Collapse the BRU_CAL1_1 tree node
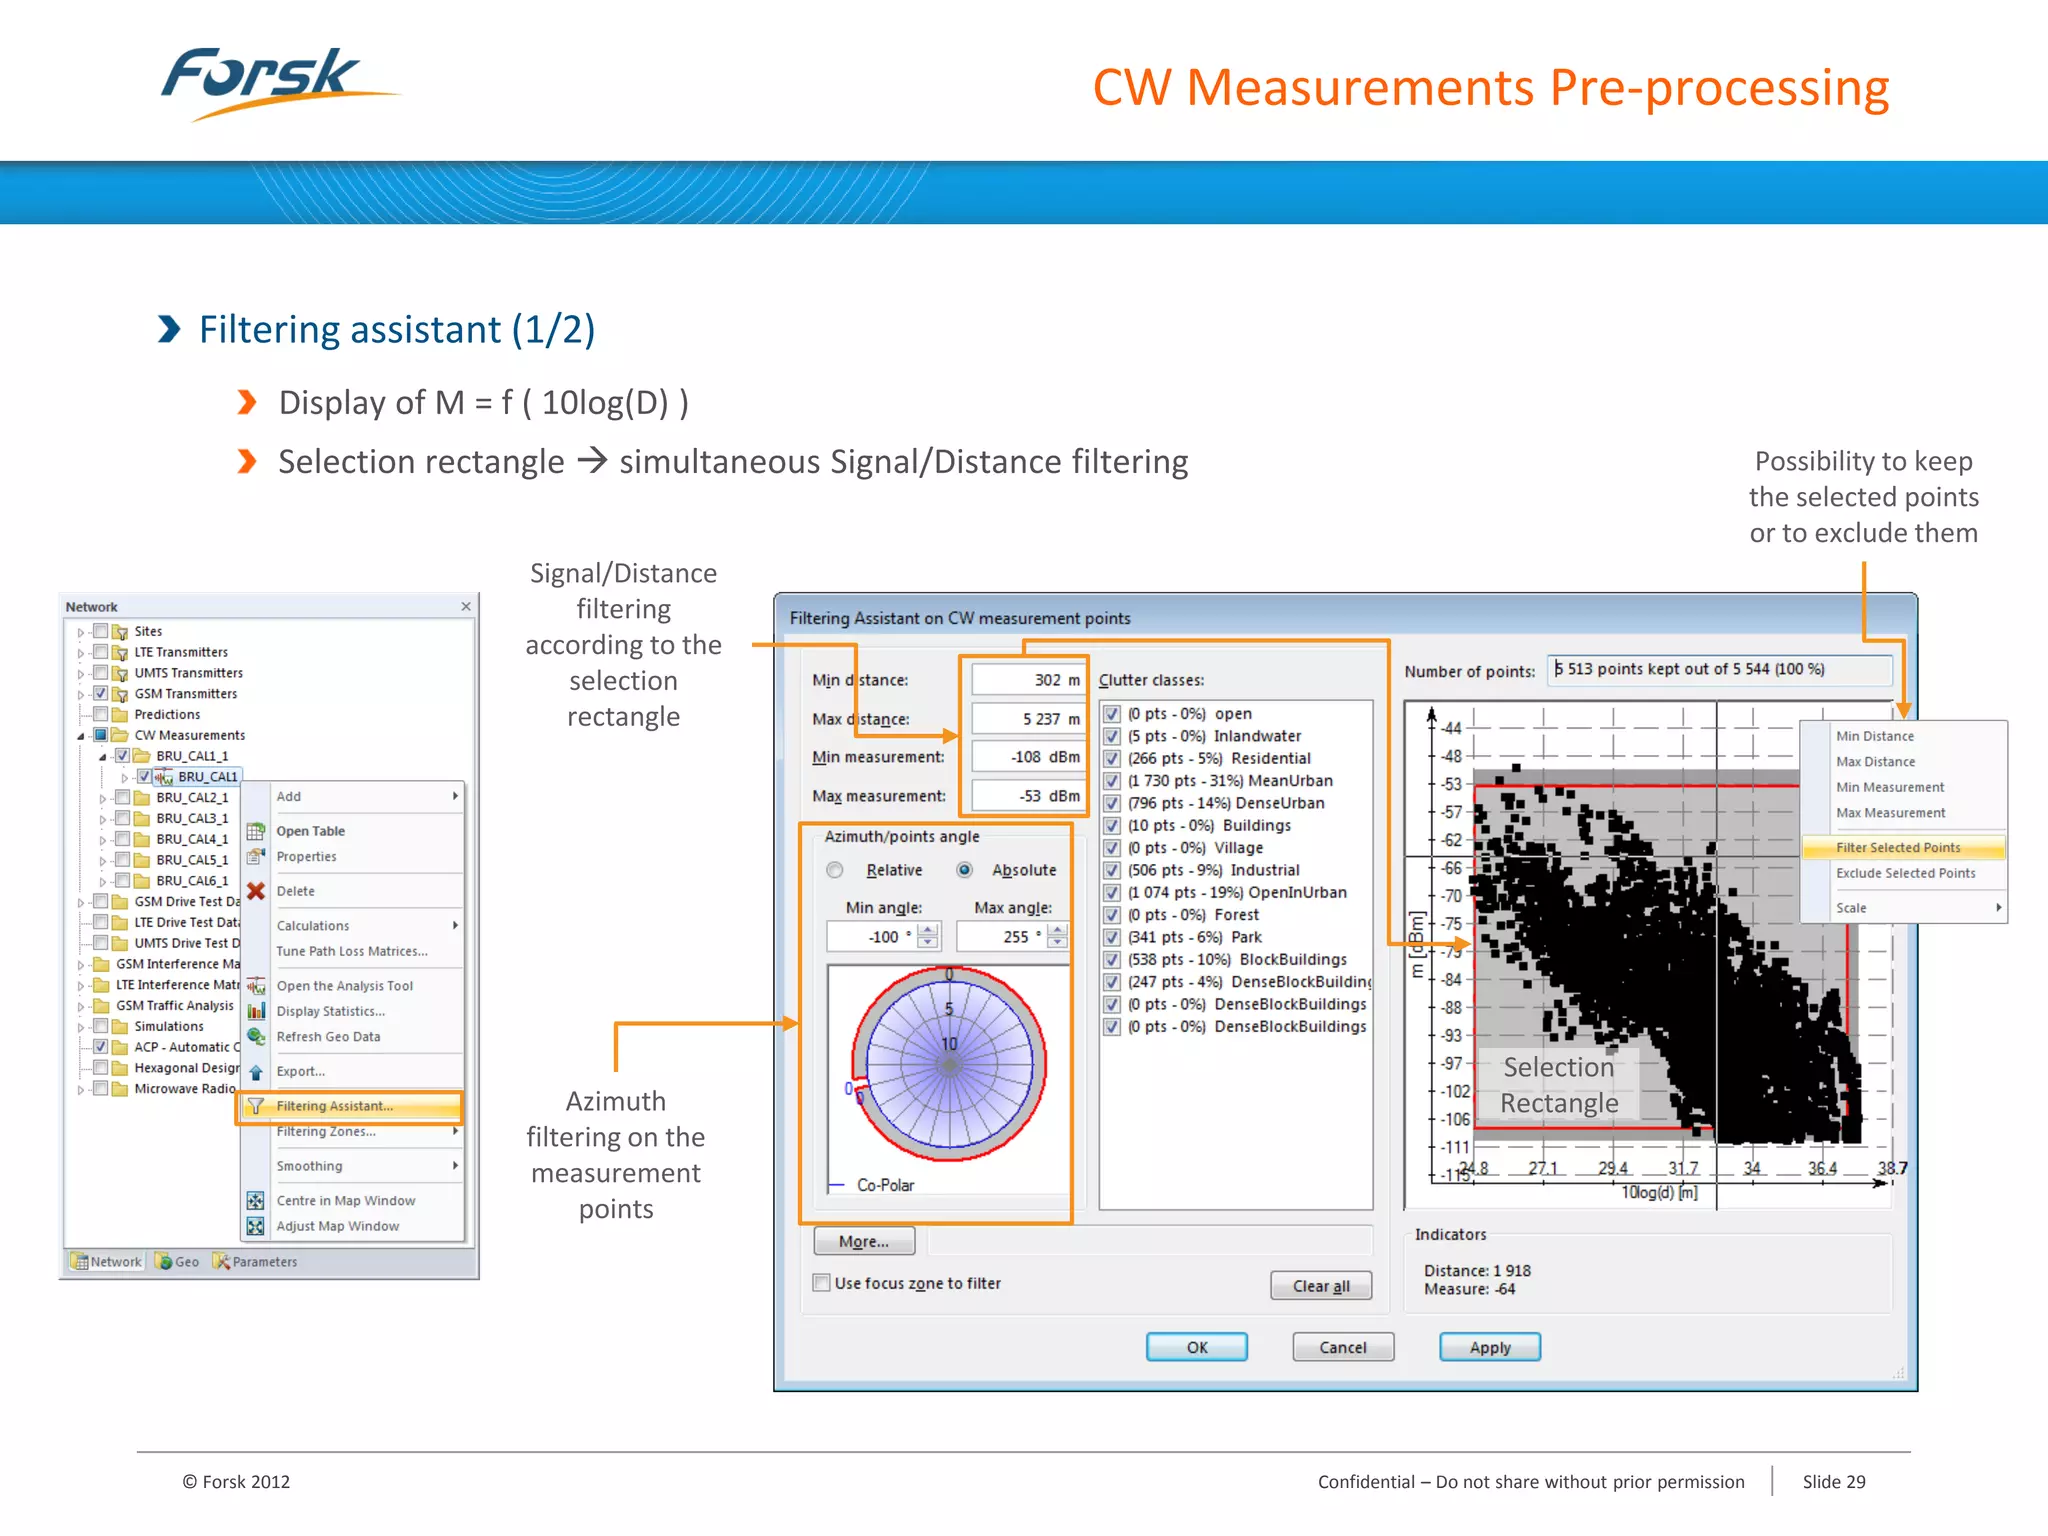Screen dimensions: 2048x1536 coord(102,757)
